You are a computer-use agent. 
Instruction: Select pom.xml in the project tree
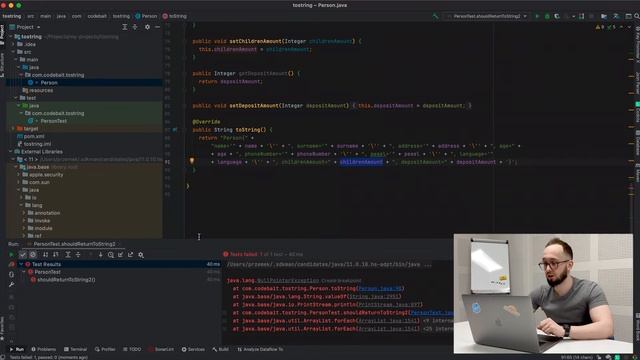(x=34, y=136)
